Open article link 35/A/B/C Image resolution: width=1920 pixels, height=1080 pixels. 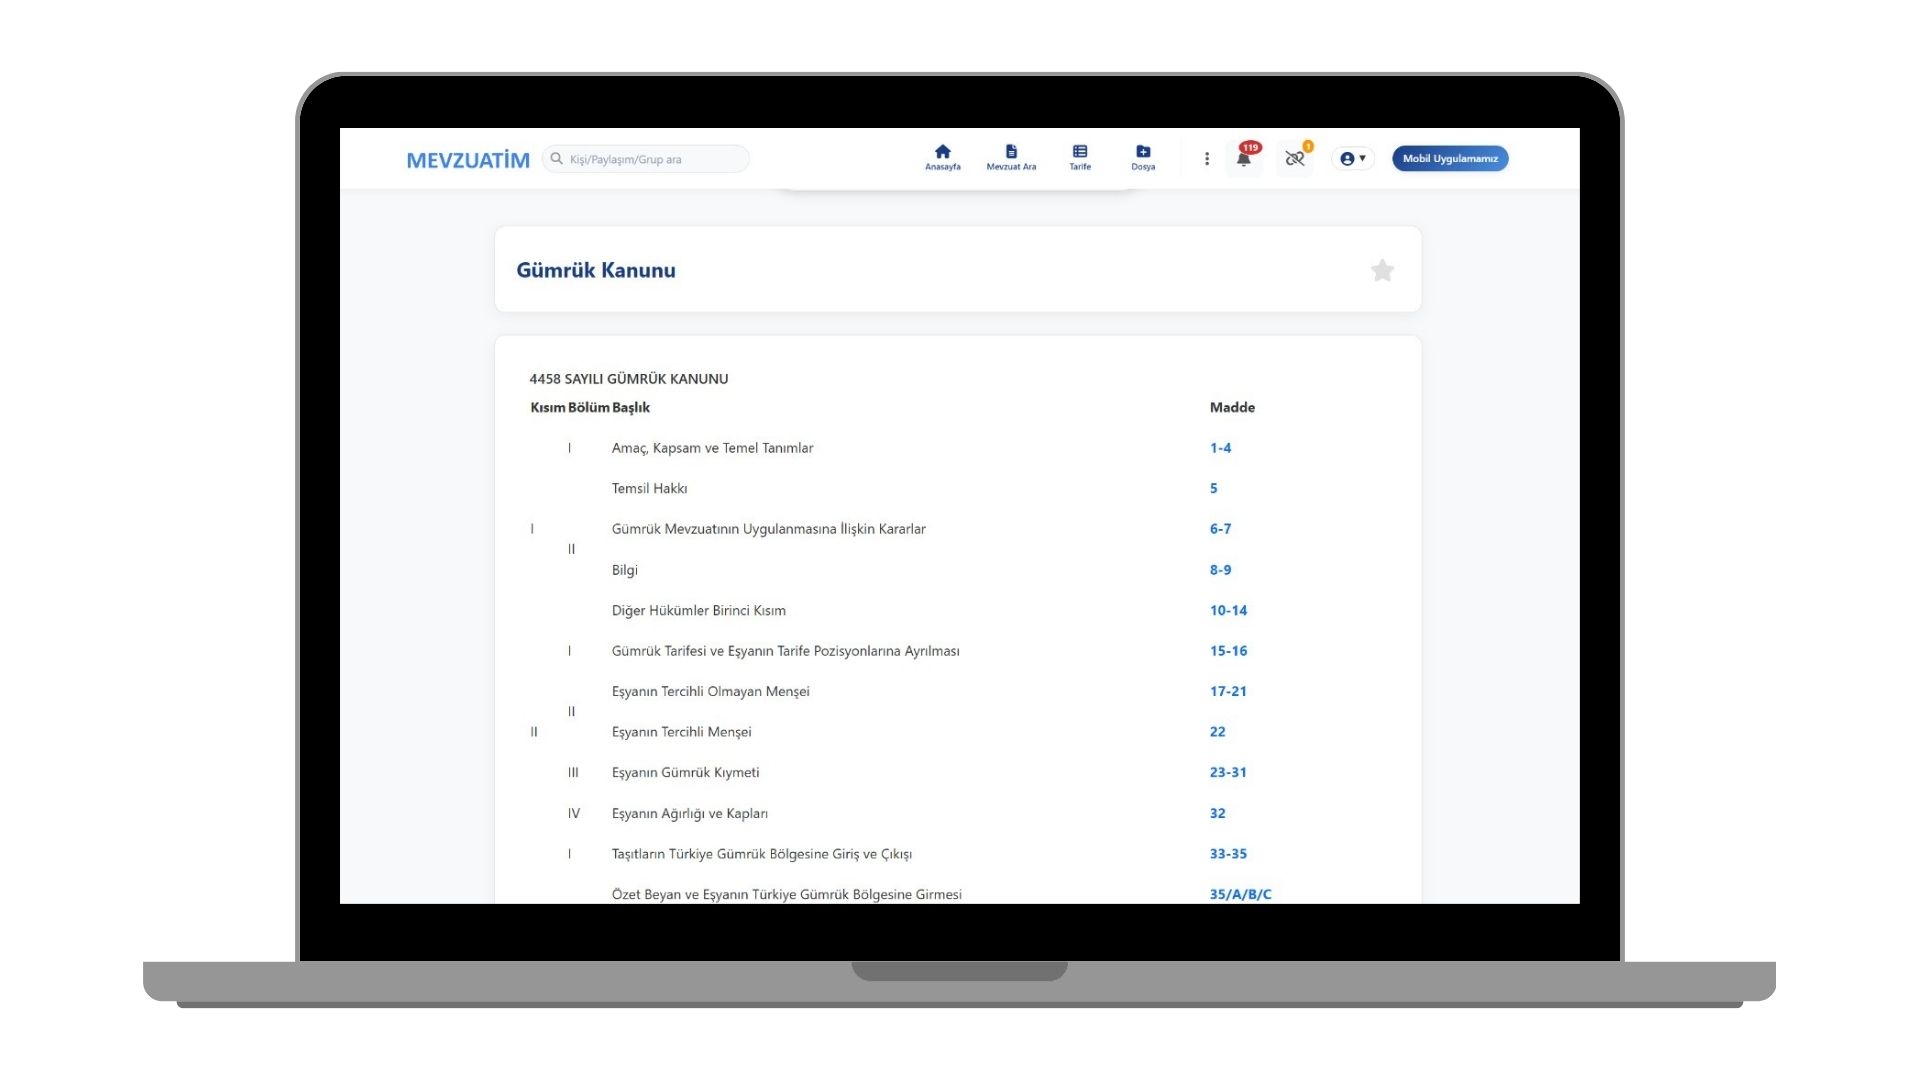point(1240,894)
